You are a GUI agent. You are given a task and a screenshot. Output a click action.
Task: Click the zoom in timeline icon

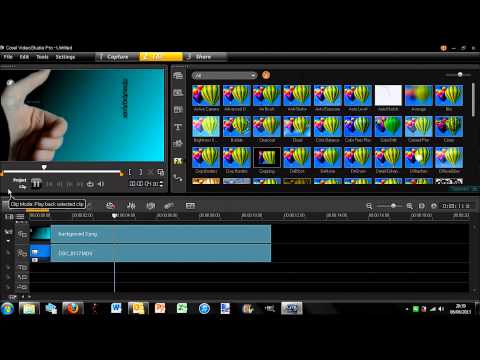[x=410, y=206]
